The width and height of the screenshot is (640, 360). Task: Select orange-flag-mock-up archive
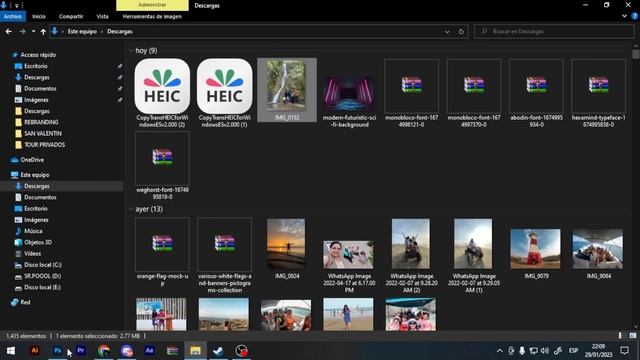(162, 252)
